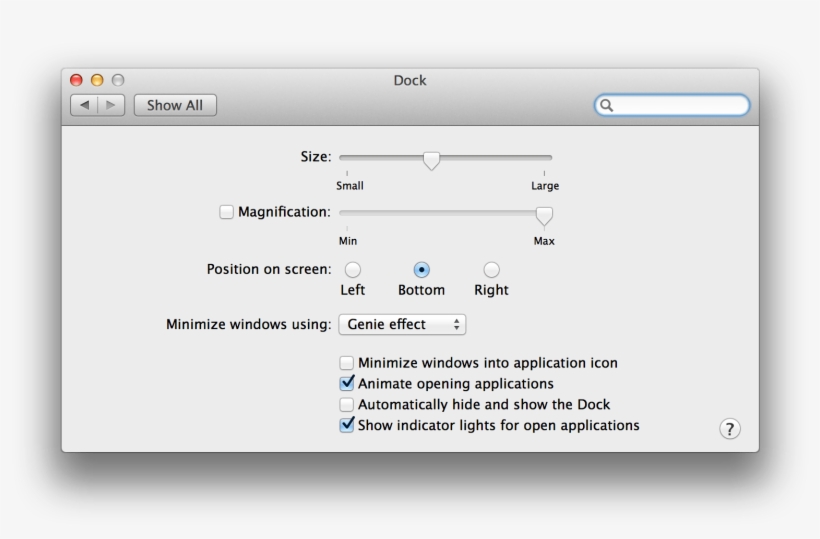Focus the search field in the toolbar

coord(672,105)
